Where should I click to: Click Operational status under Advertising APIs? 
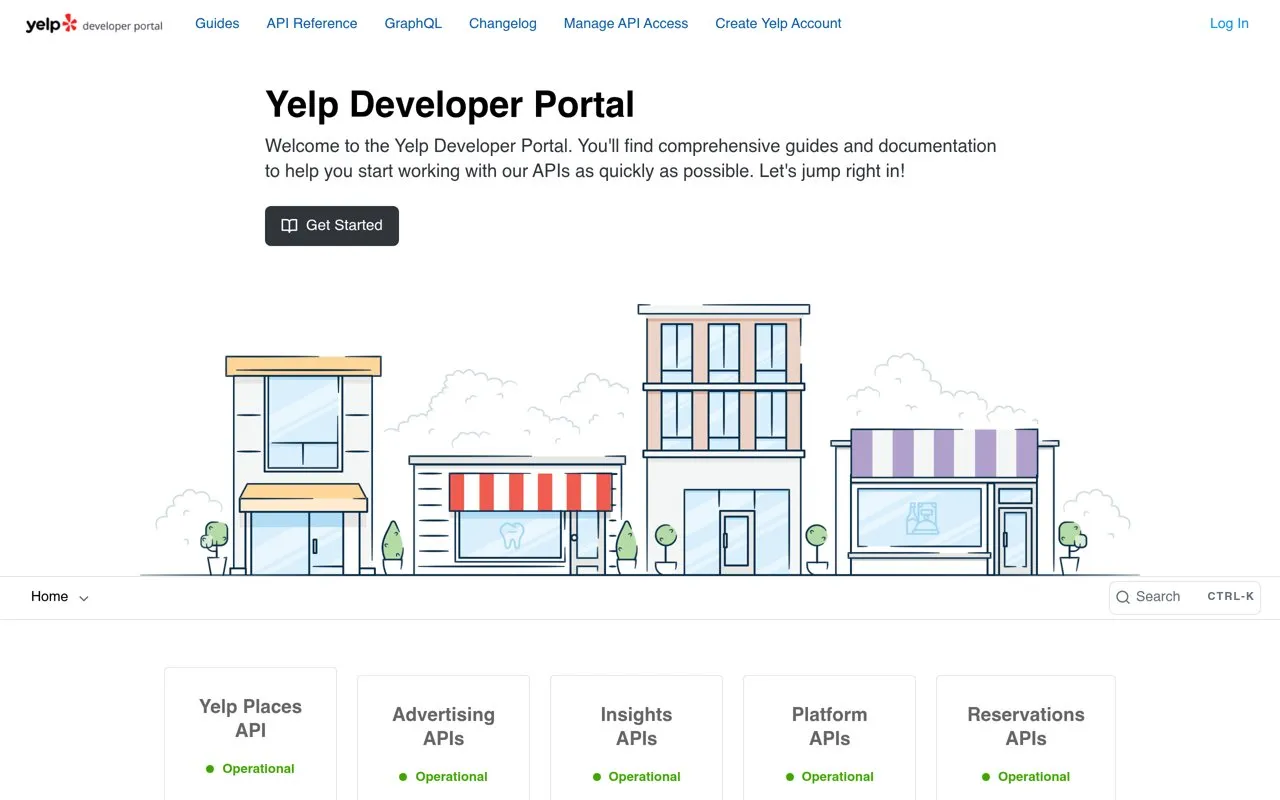tap(443, 777)
